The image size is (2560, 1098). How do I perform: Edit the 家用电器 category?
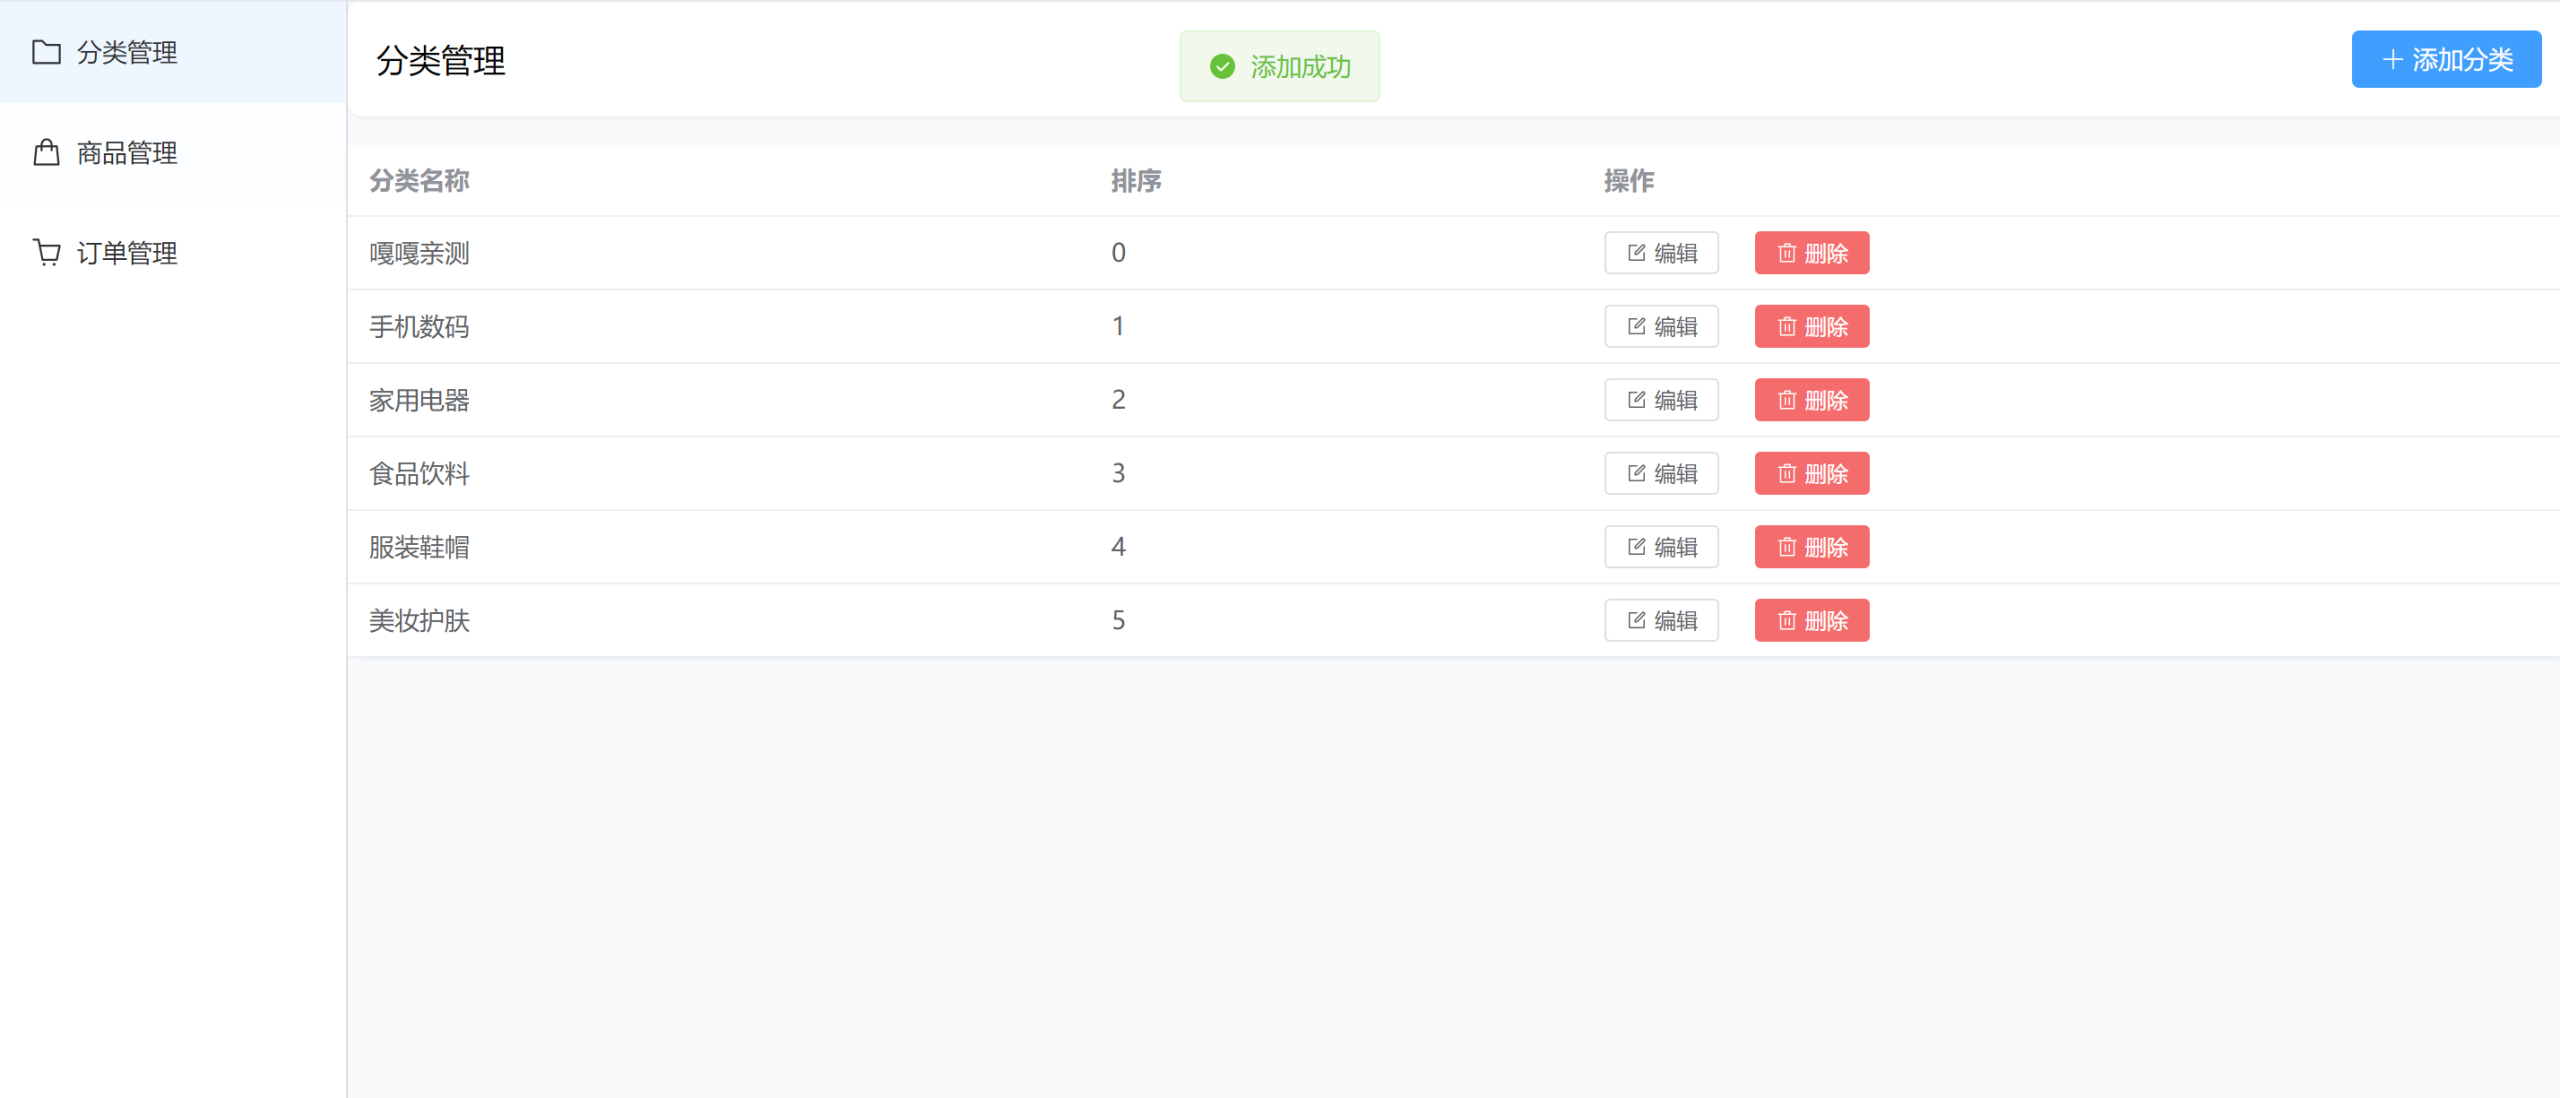[1661, 400]
